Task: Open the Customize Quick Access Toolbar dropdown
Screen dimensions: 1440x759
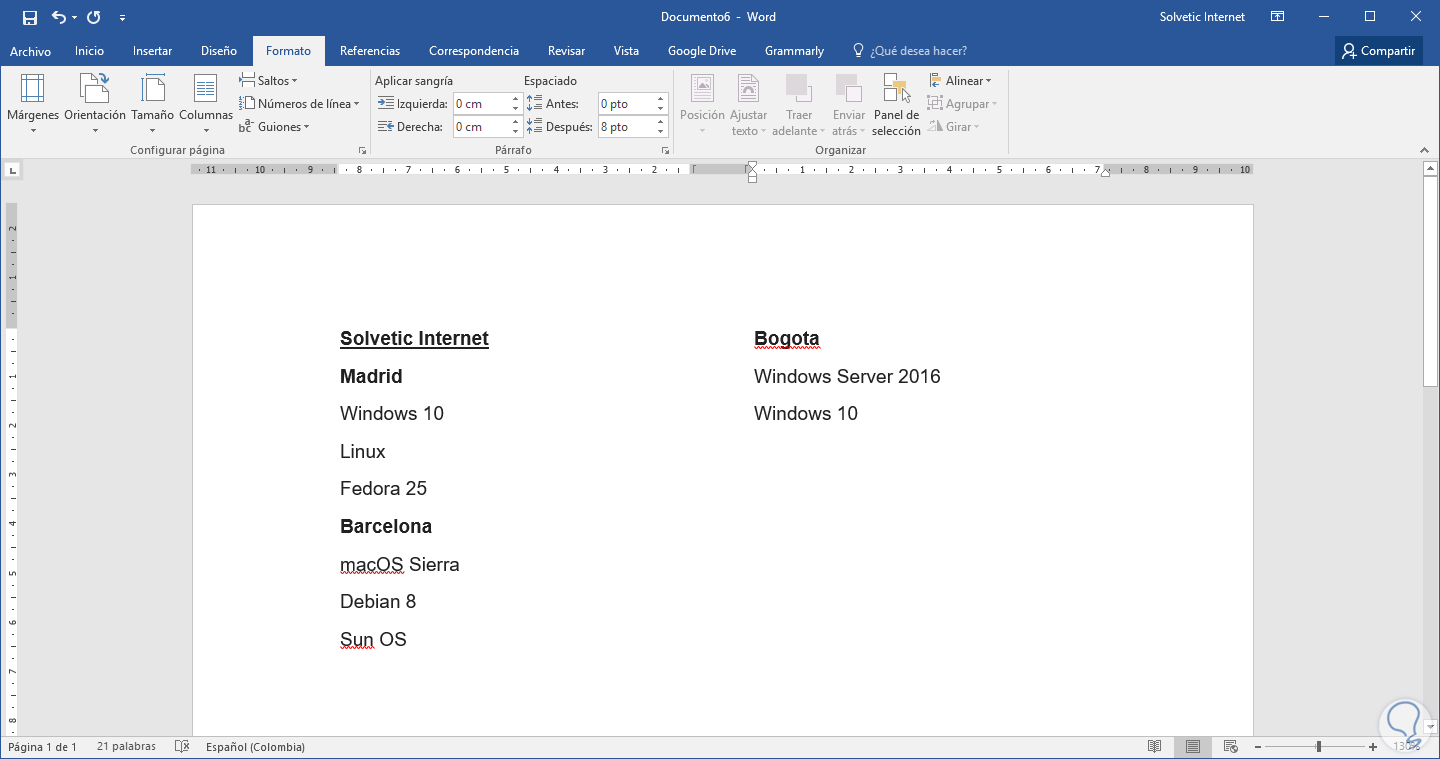Action: pyautogui.click(x=122, y=18)
